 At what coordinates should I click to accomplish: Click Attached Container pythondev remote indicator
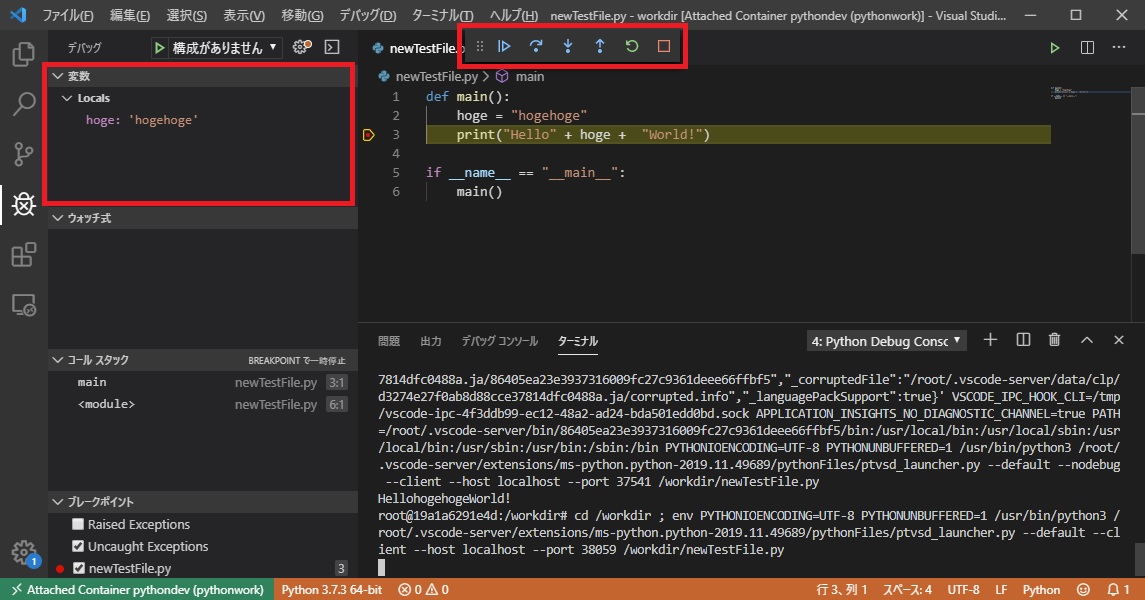point(137,589)
